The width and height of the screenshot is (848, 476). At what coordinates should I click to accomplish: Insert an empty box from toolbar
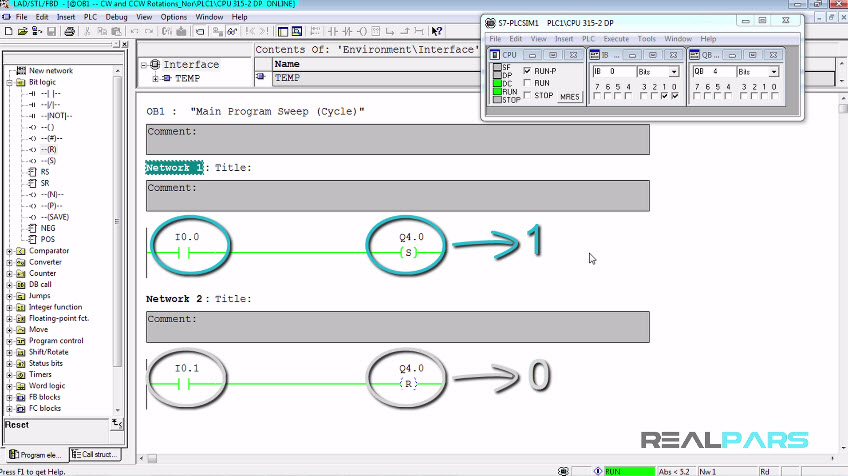tap(376, 31)
